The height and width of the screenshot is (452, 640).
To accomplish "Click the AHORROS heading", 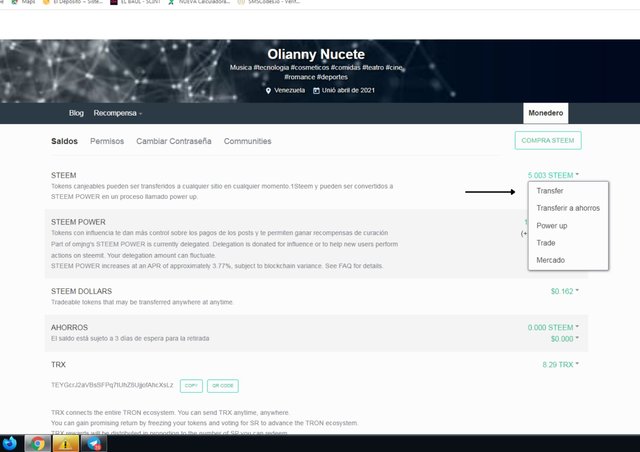I will tap(69, 327).
